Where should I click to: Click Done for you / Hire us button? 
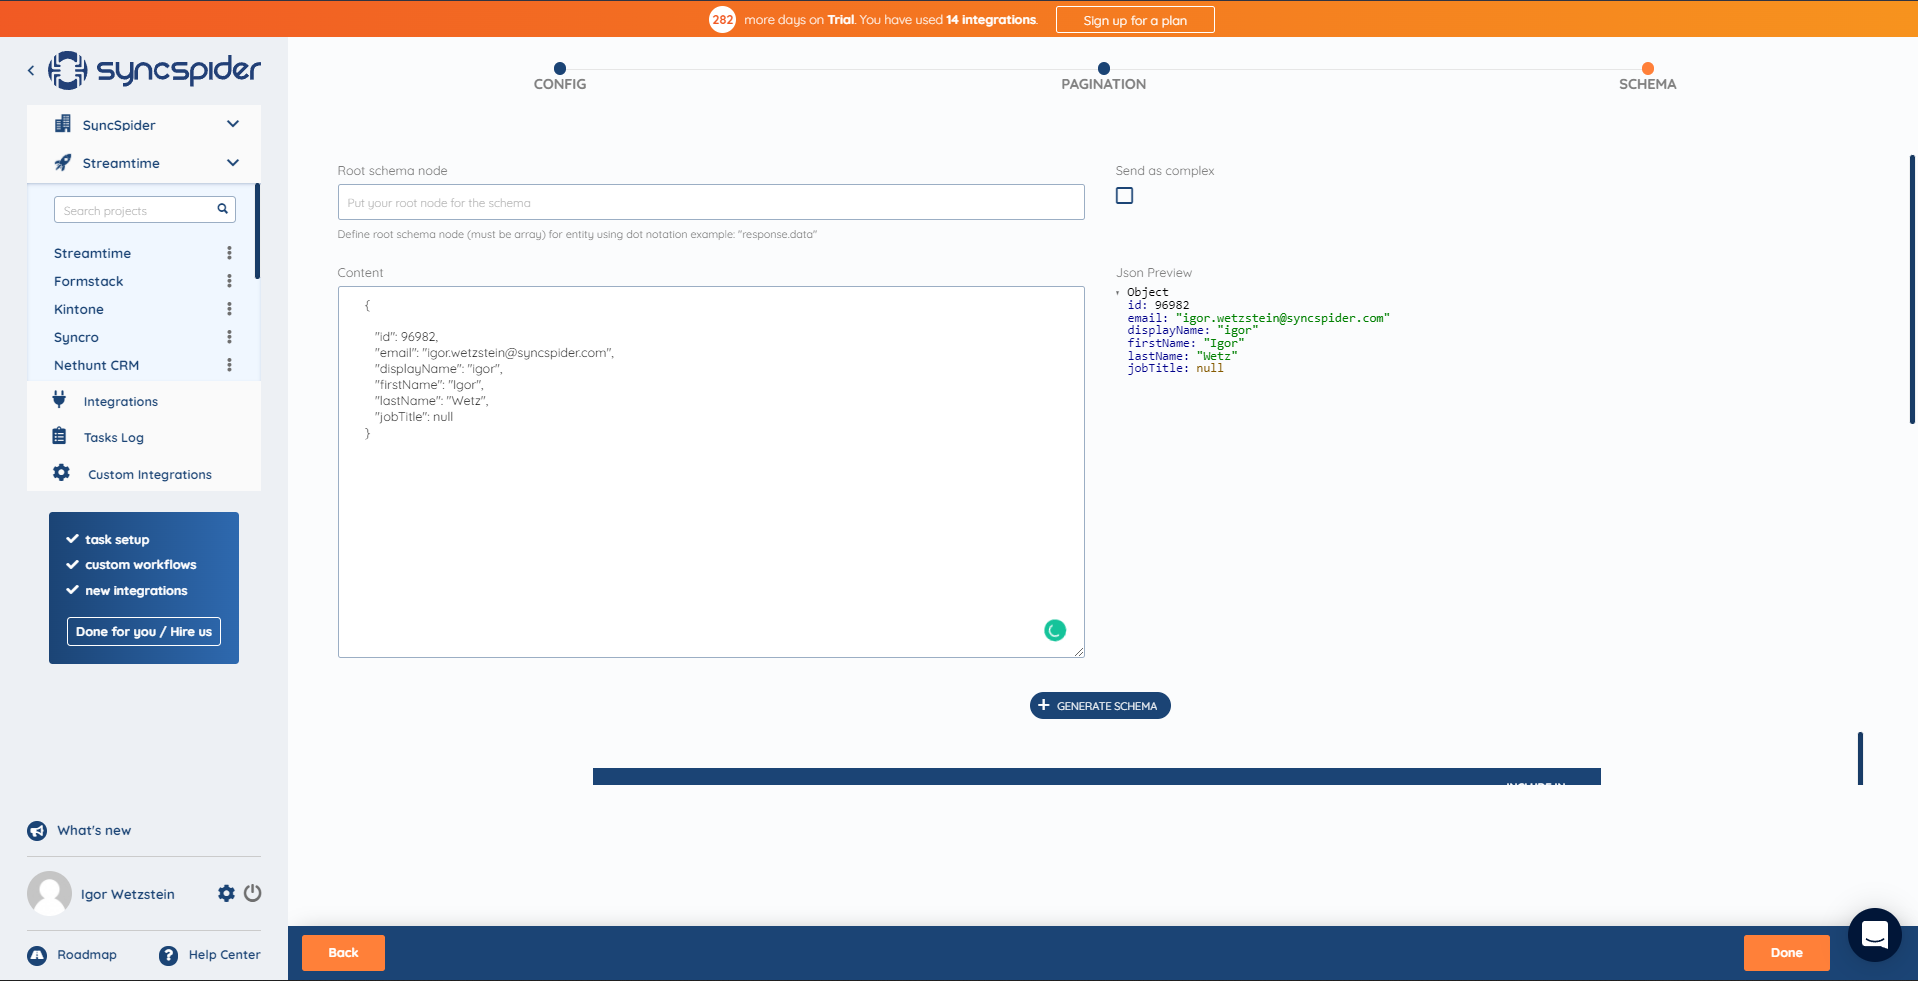144,632
